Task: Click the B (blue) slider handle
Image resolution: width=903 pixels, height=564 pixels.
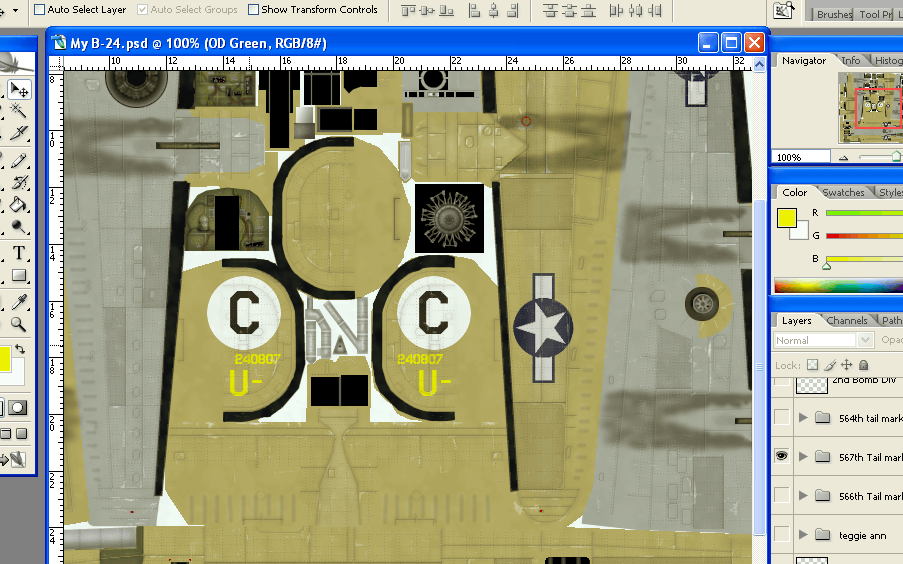Action: tap(826, 266)
